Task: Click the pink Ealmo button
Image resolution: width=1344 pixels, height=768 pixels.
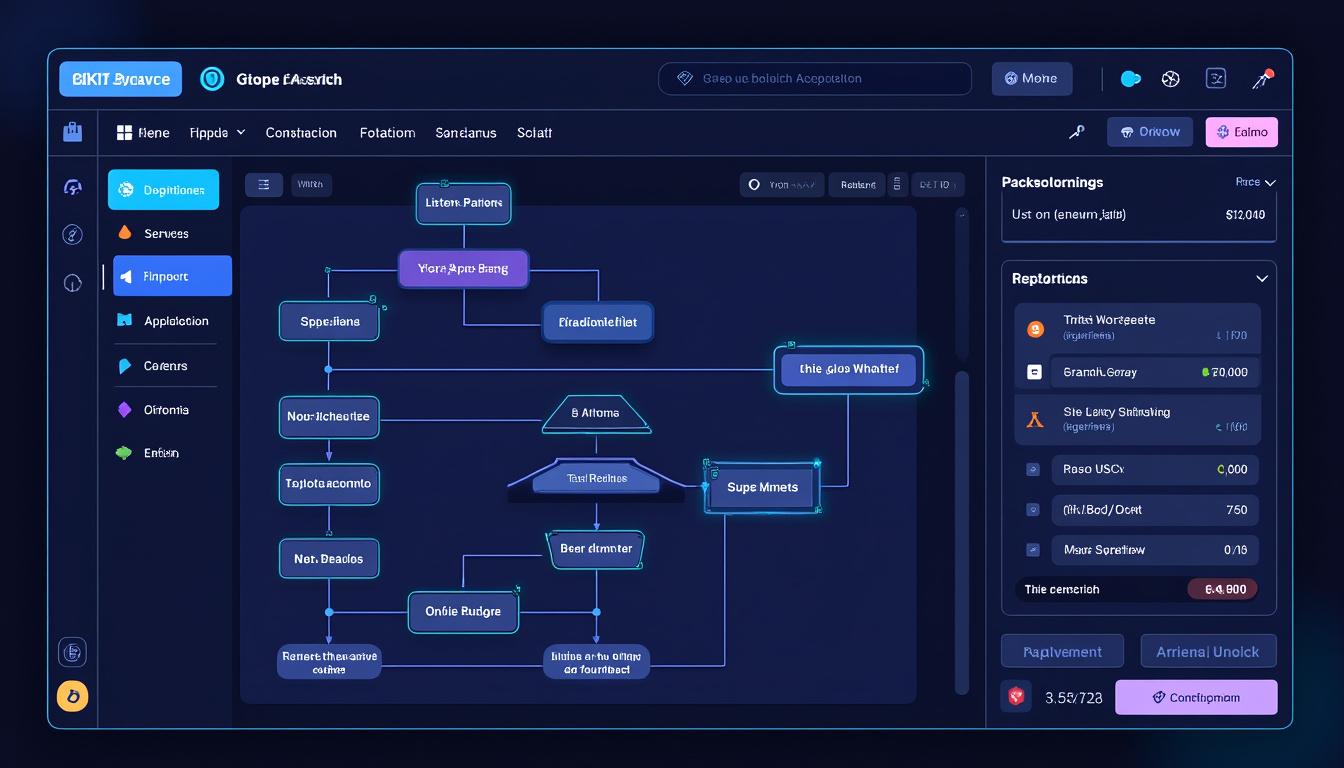Action: 1242,132
